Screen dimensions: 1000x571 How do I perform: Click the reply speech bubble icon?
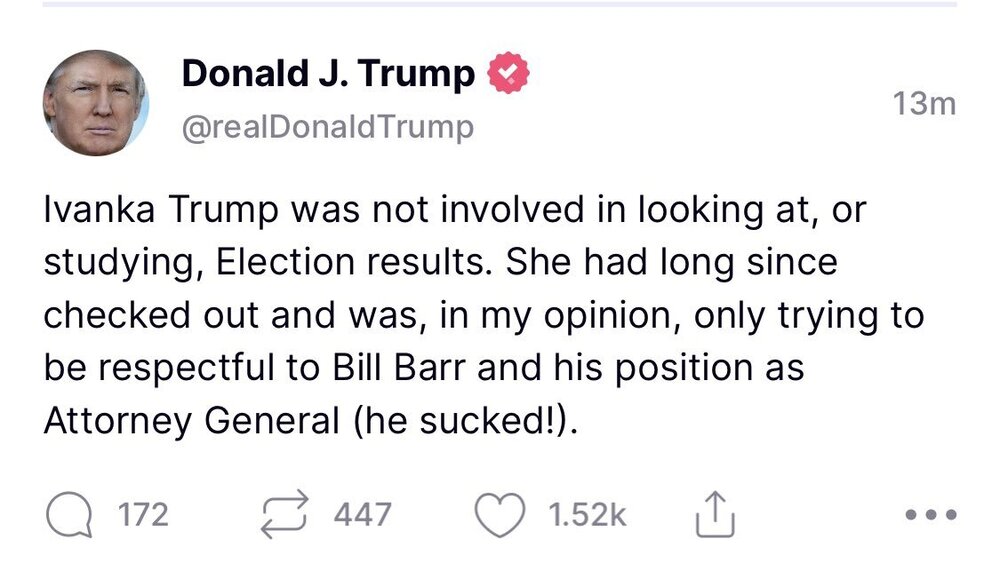click(68, 515)
